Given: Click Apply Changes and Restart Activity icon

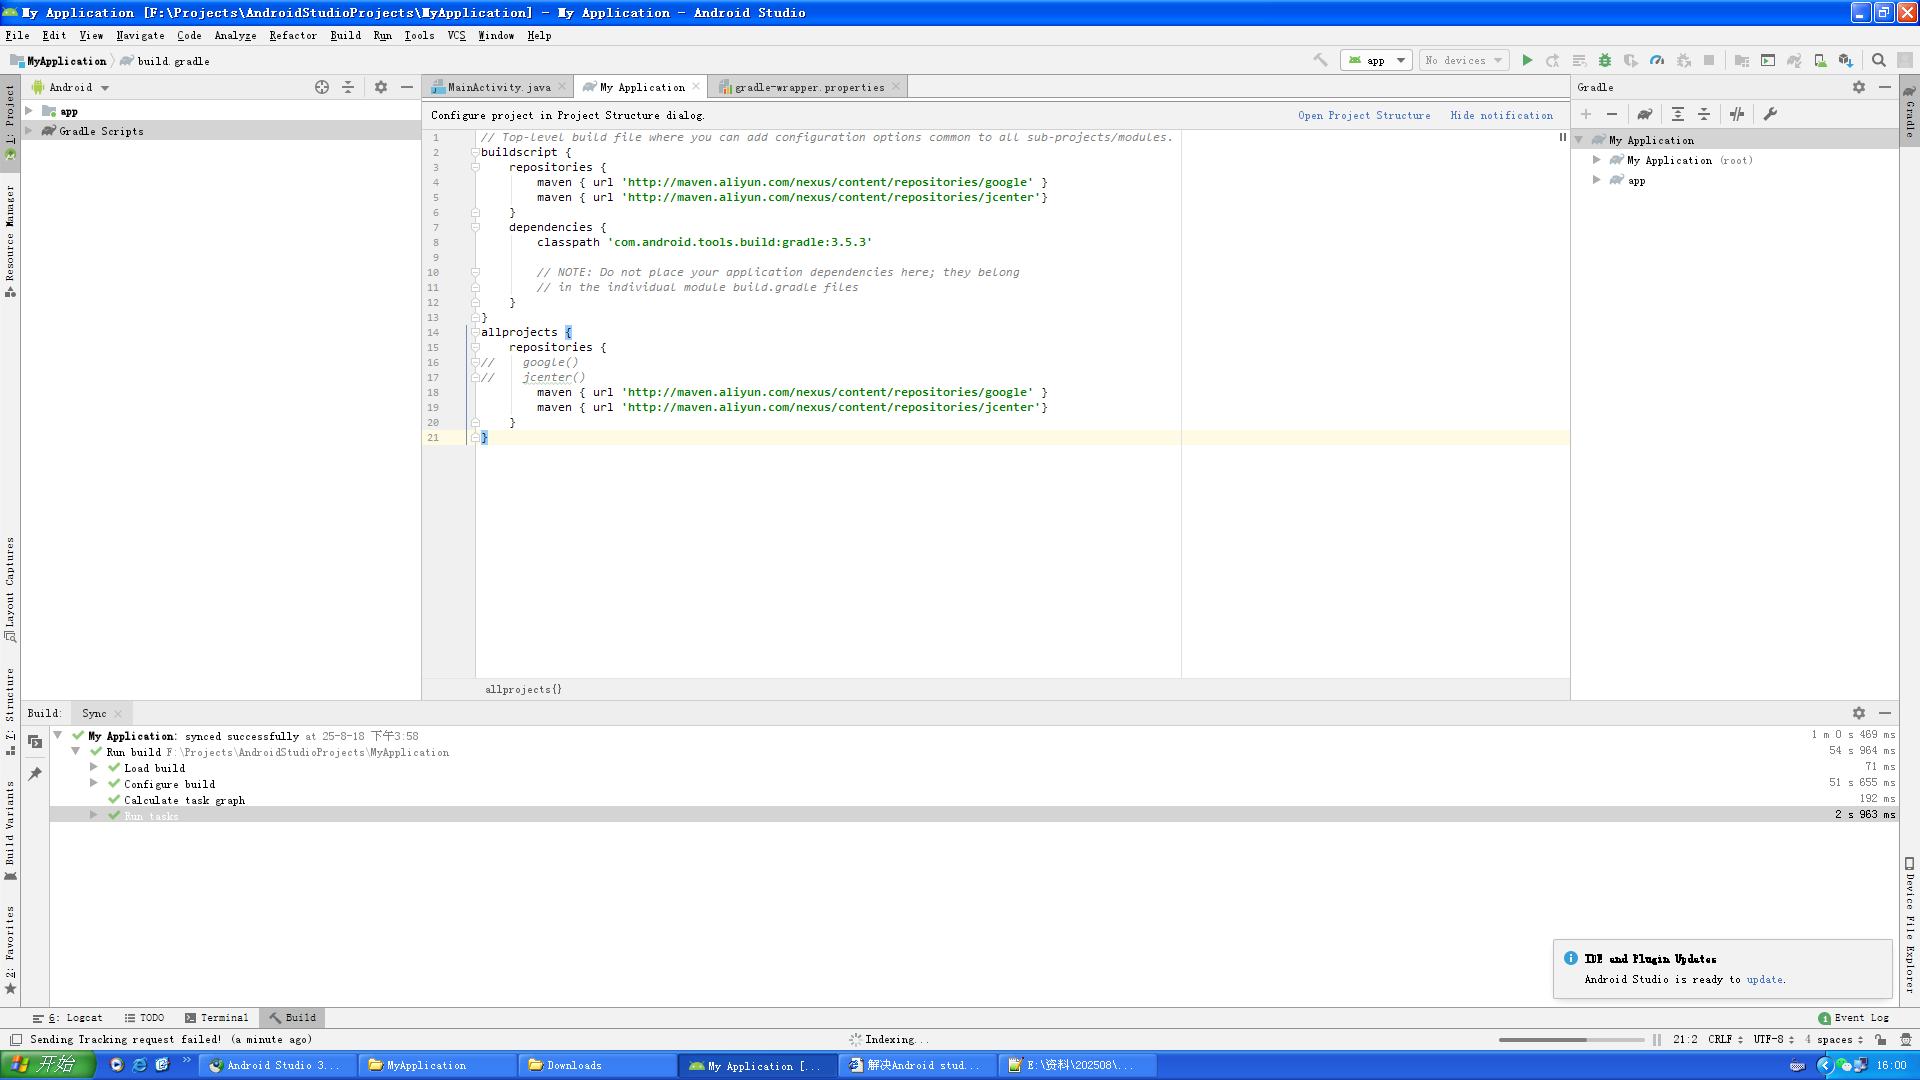Looking at the screenshot, I should [1553, 60].
